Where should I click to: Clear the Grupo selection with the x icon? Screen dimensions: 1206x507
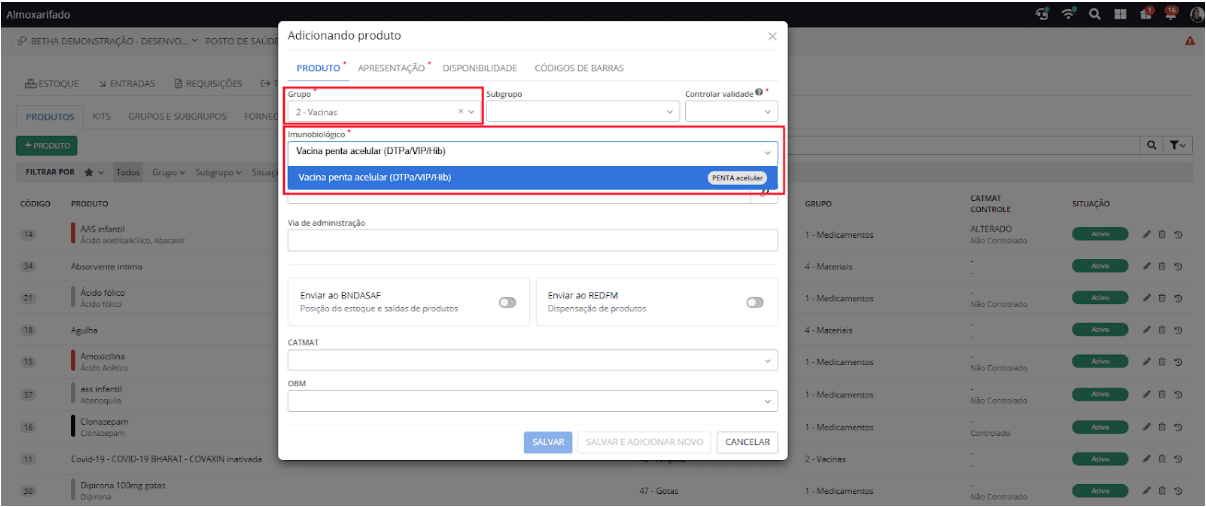[x=461, y=112]
